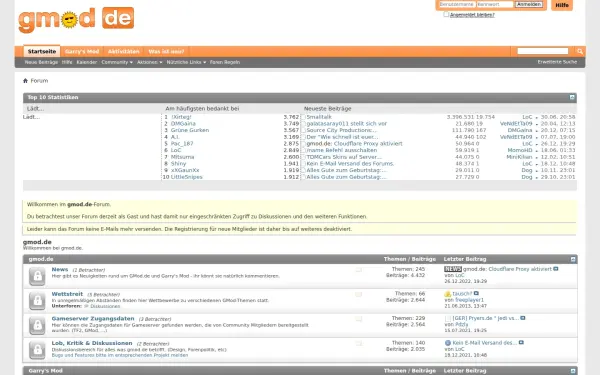Open dropdown arrow for DMGaina on Source City row
This screenshot has height=375, width=600.
click(536, 131)
